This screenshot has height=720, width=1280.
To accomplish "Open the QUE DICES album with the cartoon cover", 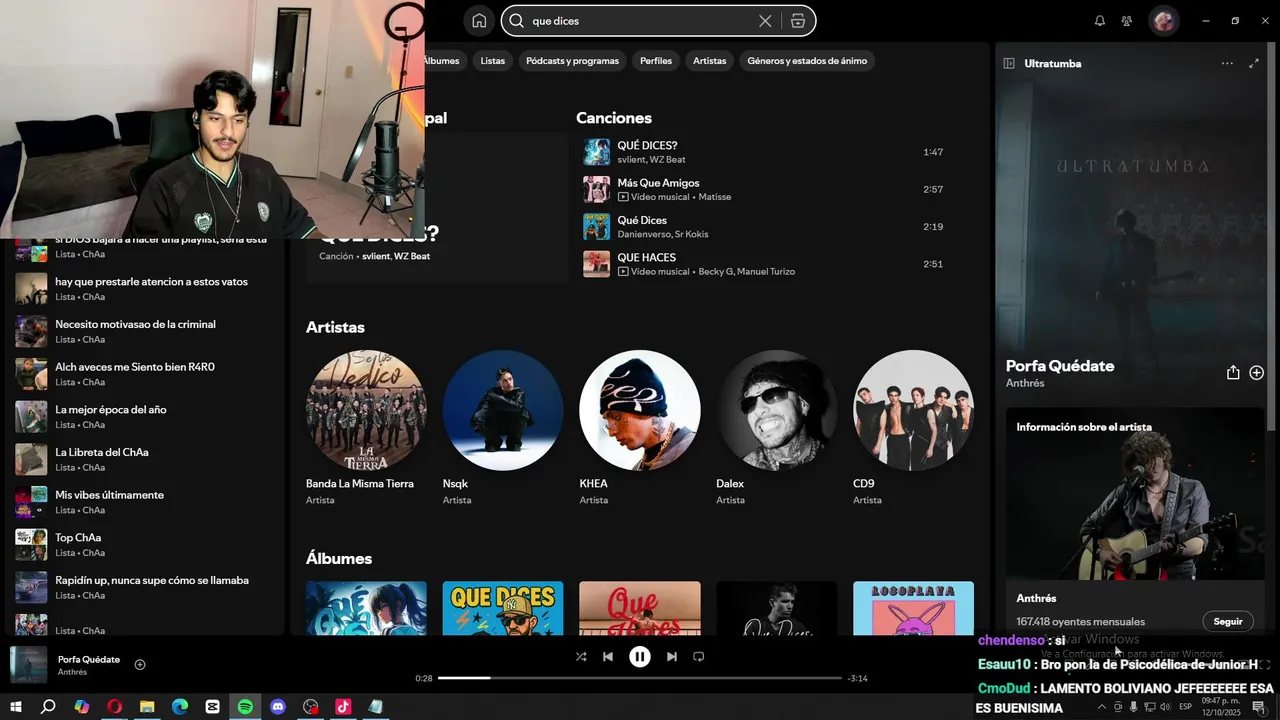I will pyautogui.click(x=503, y=608).
